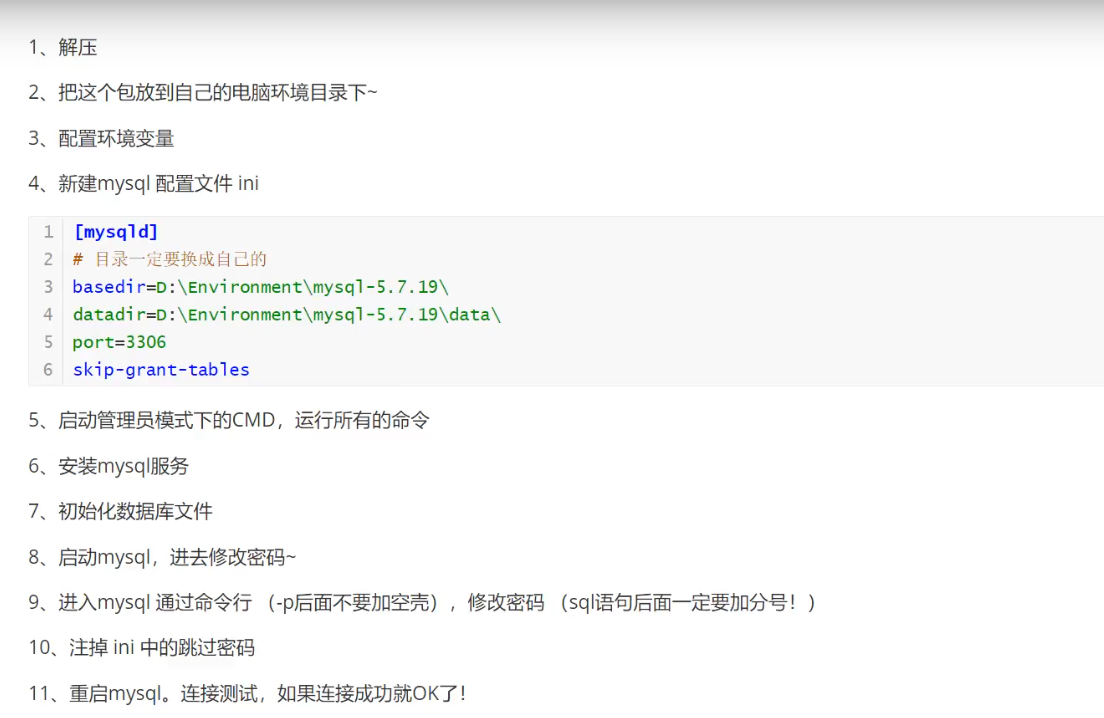Click the skip-grant-tables code line
Image resolution: width=1104 pixels, height=718 pixels.
[160, 369]
